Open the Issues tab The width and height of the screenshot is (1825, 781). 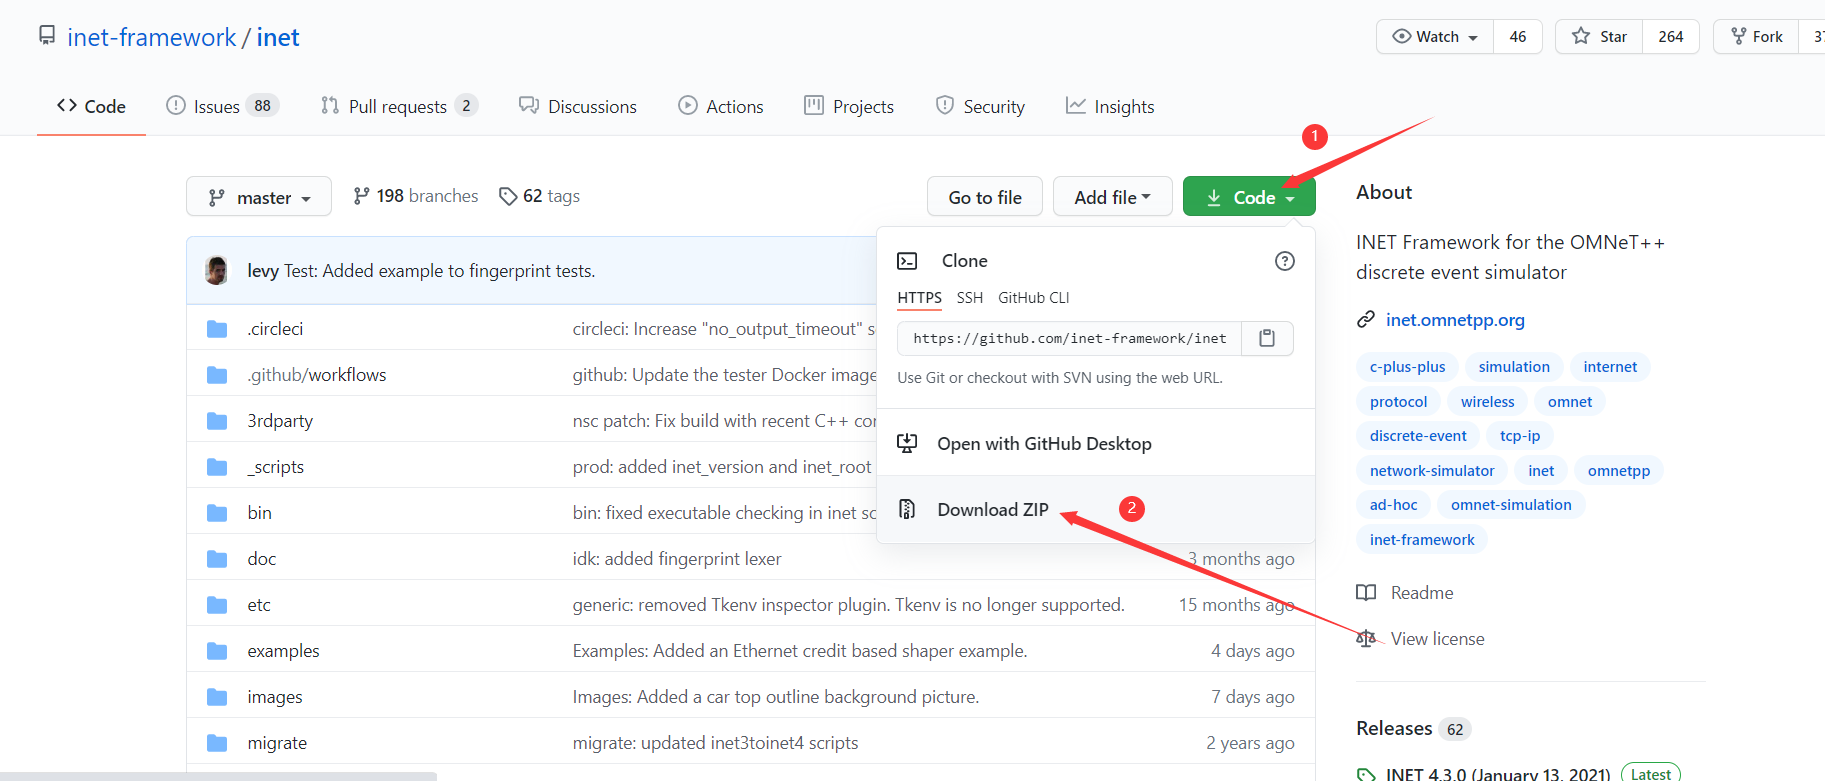[222, 106]
